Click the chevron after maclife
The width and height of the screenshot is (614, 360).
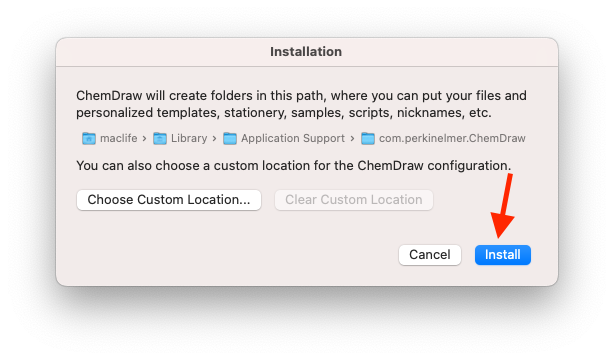pyautogui.click(x=144, y=139)
